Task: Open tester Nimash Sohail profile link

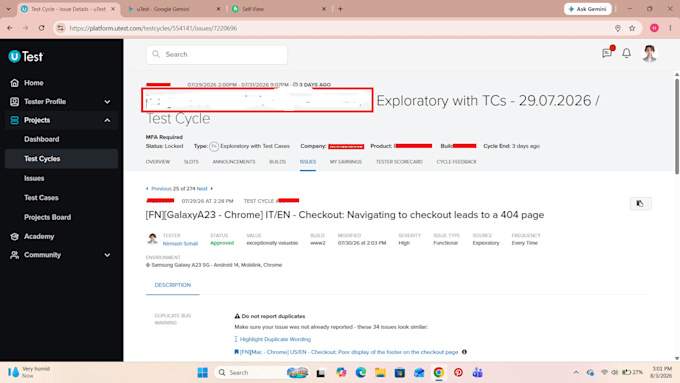Action: point(180,244)
